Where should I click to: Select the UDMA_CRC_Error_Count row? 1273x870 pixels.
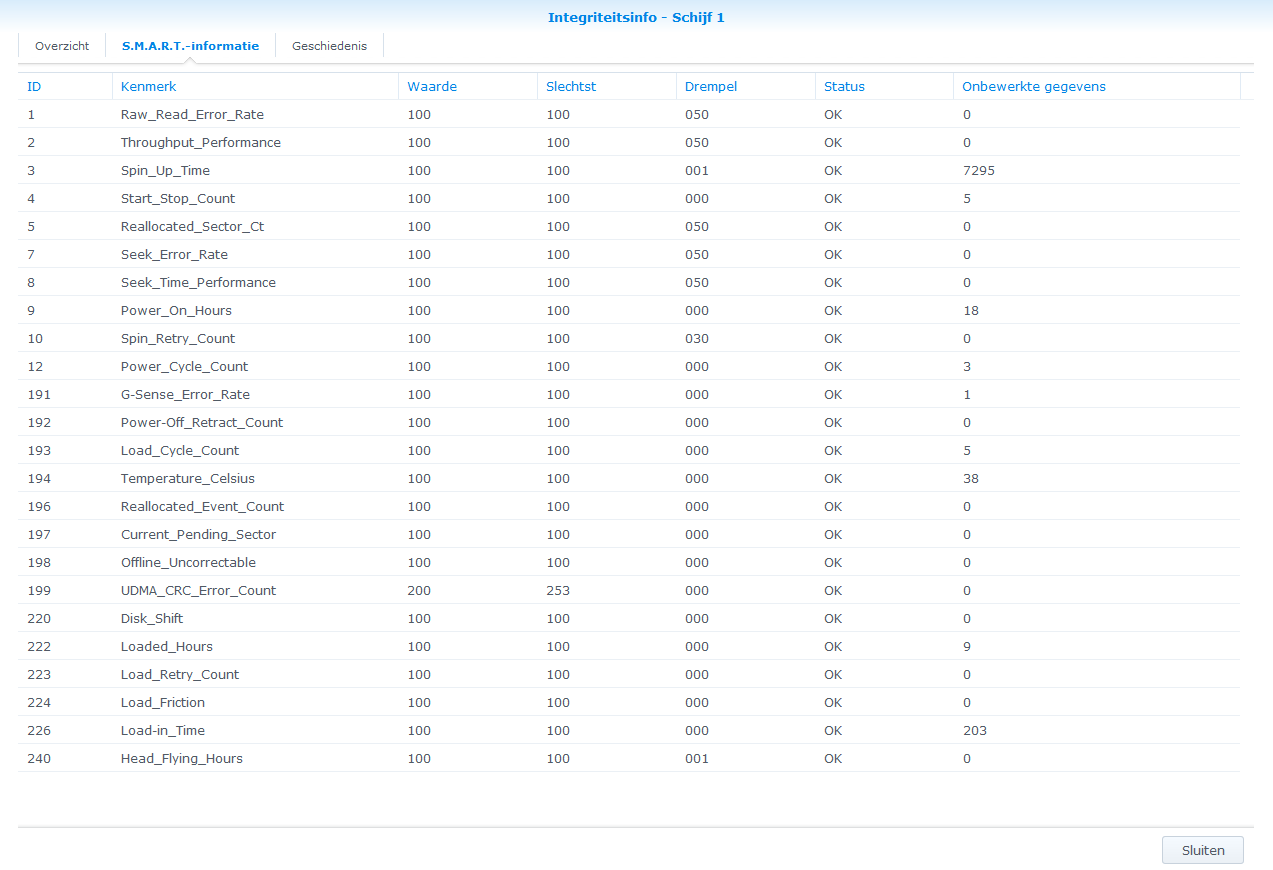198,590
